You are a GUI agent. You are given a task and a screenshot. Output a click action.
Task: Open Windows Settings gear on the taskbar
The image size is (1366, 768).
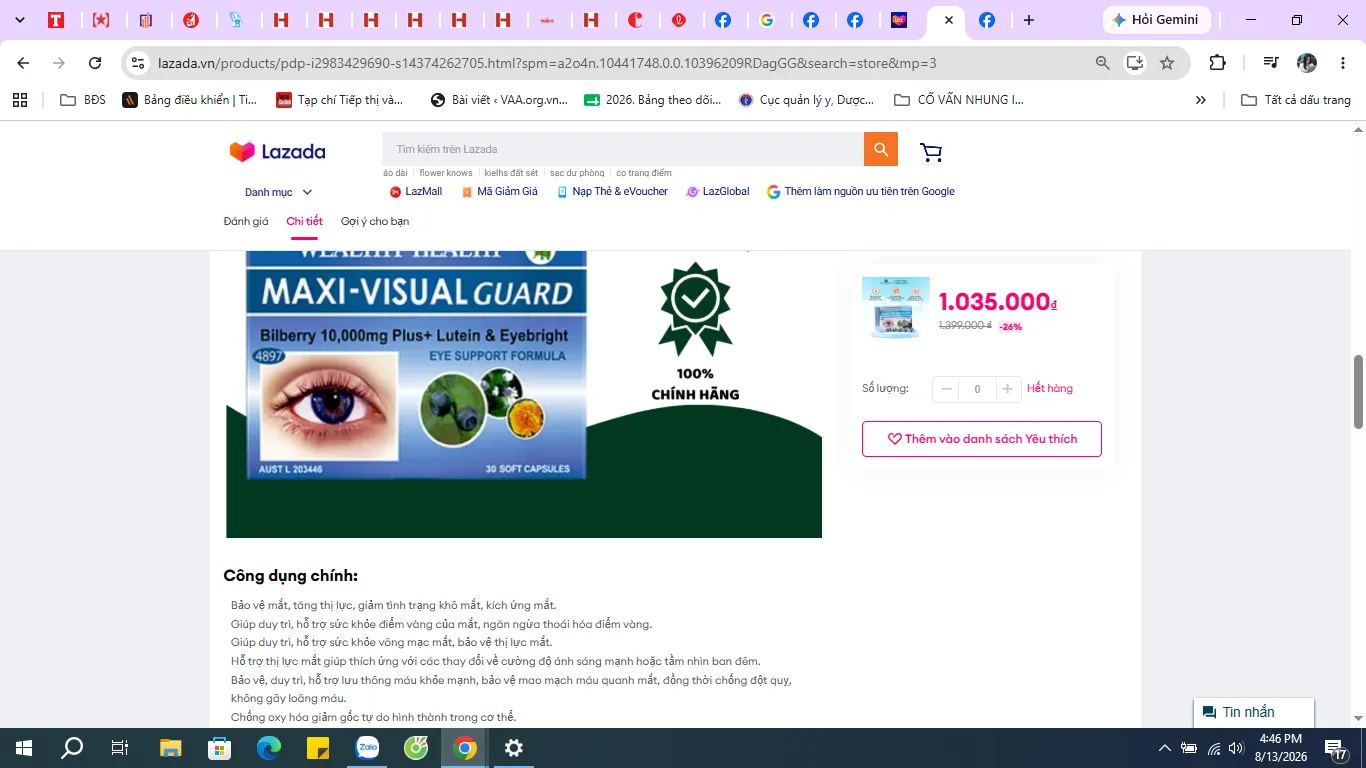[514, 748]
